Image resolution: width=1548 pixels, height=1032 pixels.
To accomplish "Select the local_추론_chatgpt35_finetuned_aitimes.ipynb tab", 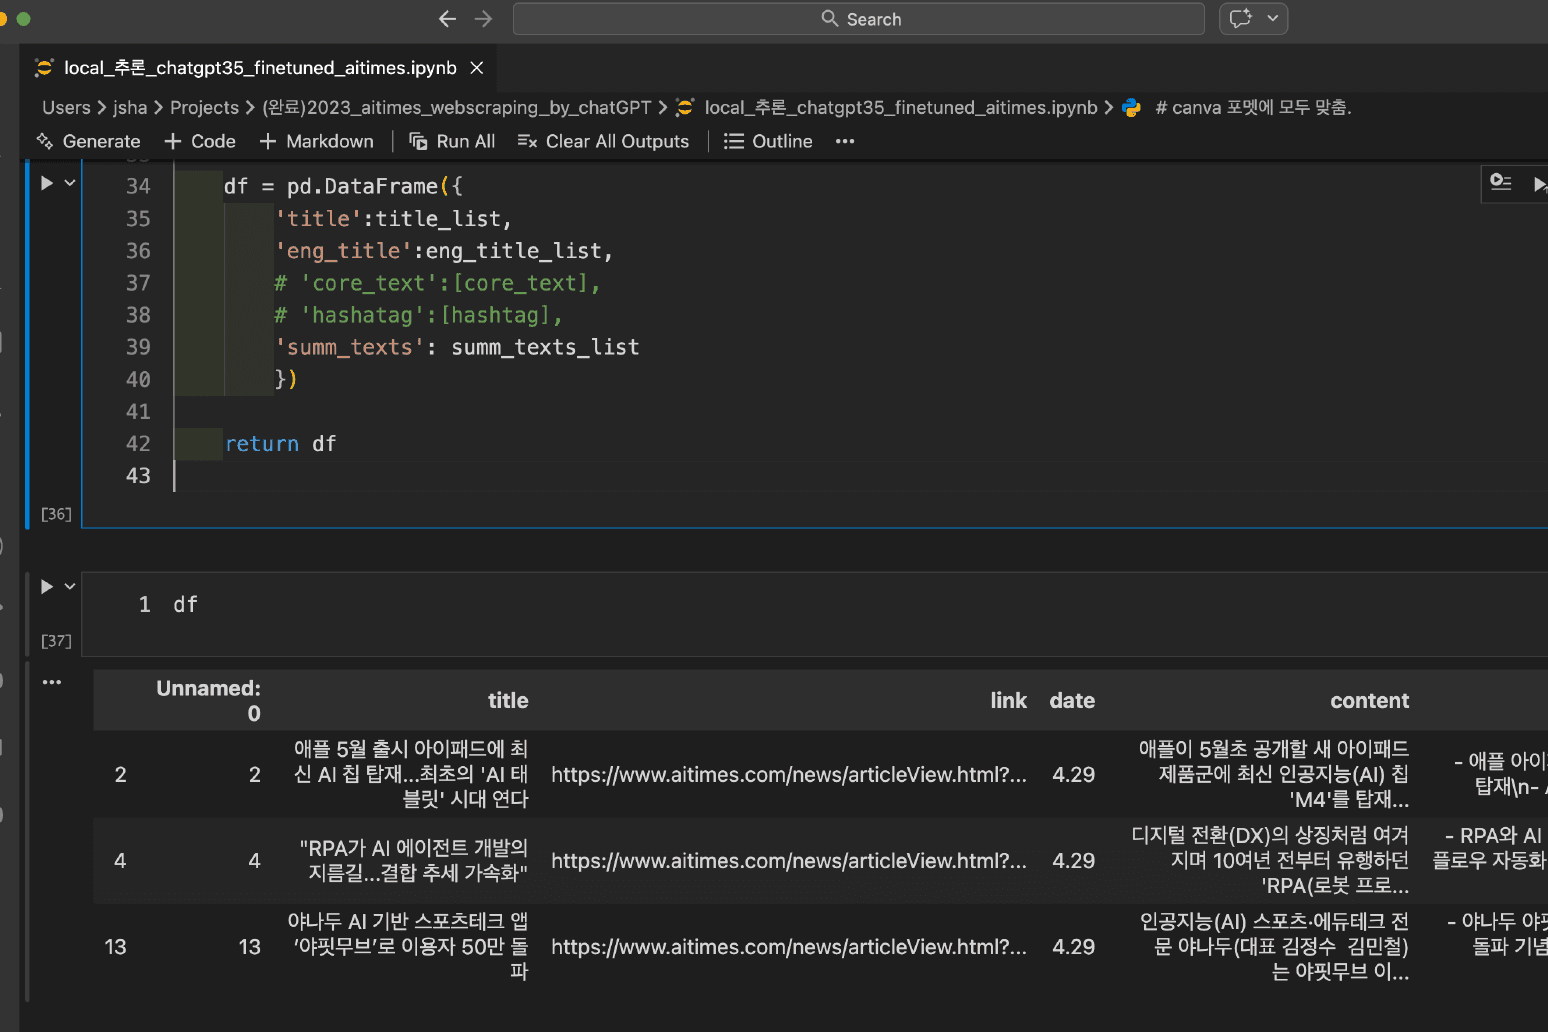I will click(260, 68).
